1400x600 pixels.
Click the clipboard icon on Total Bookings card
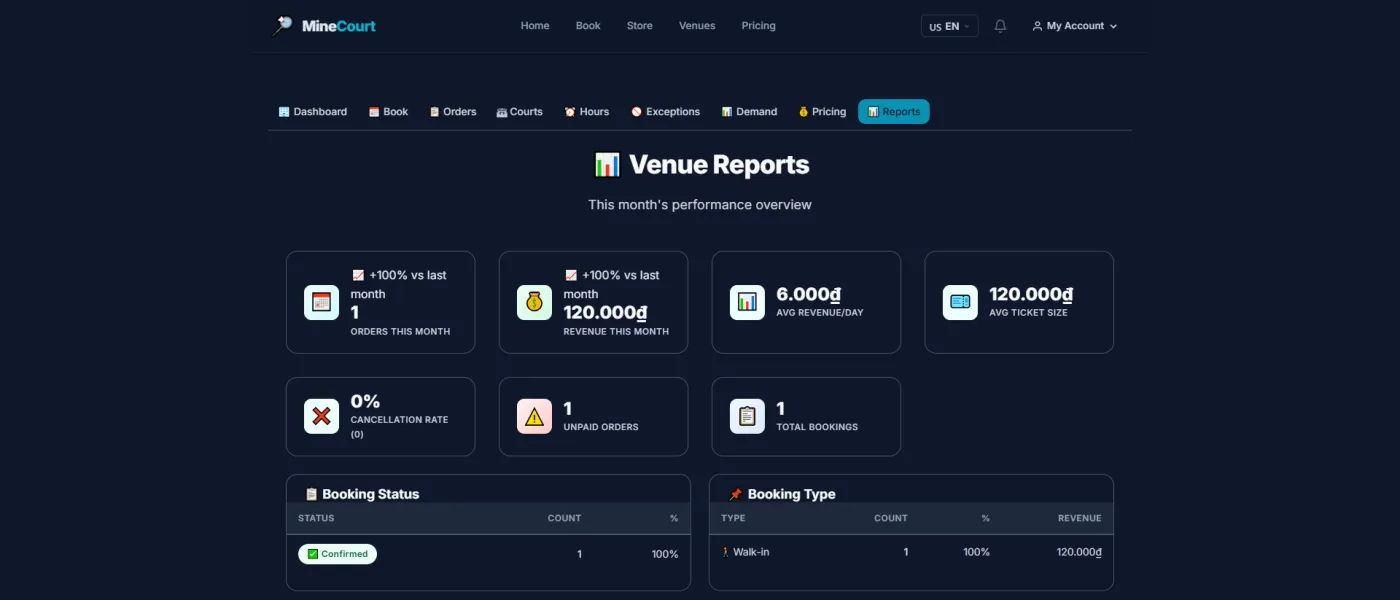point(747,416)
